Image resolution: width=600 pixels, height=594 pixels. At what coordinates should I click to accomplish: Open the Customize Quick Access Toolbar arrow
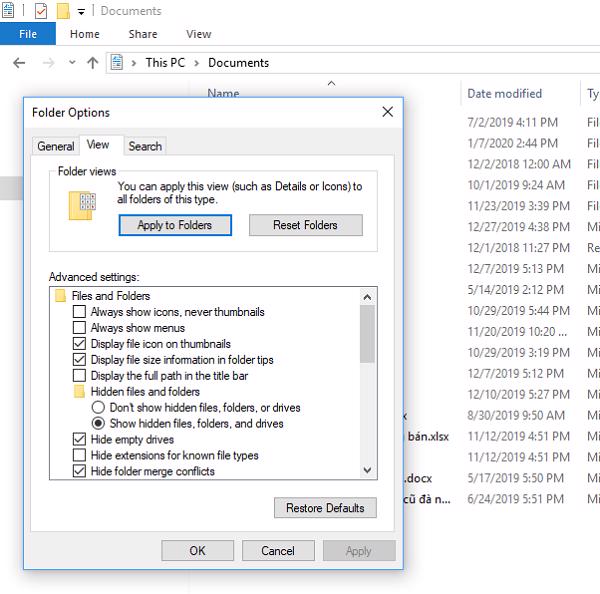click(x=81, y=12)
